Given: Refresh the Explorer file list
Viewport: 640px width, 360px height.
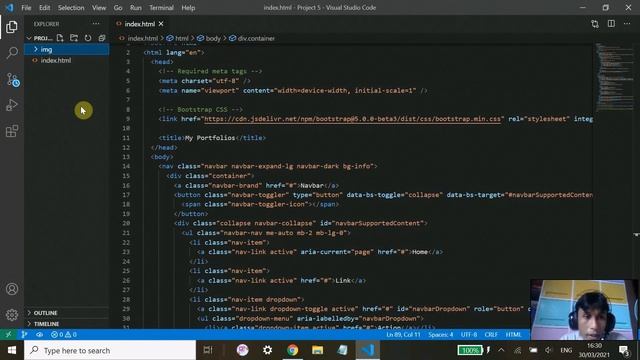Looking at the screenshot, I should click(x=88, y=38).
